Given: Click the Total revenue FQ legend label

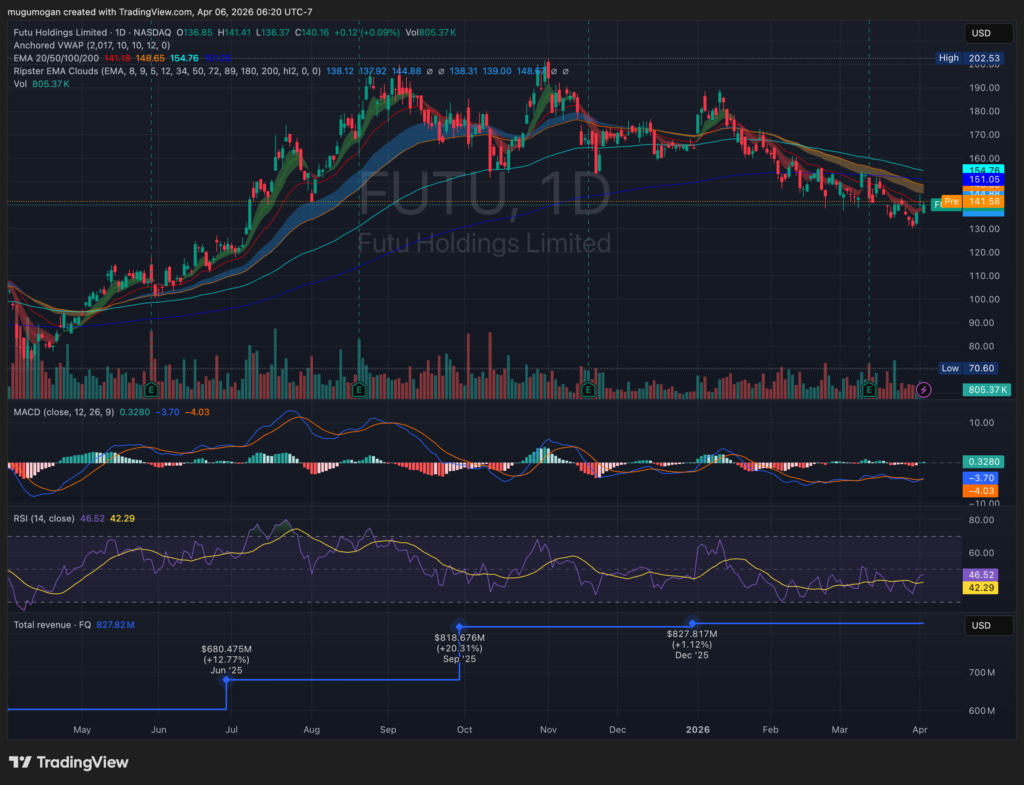Looking at the screenshot, I should click(x=52, y=625).
